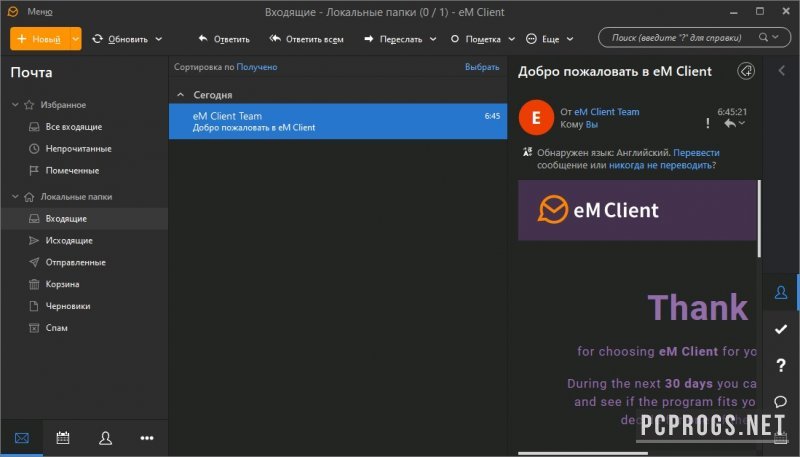The width and height of the screenshot is (800, 457).
Task: Click the Выбрать select link
Action: pyautogui.click(x=482, y=67)
